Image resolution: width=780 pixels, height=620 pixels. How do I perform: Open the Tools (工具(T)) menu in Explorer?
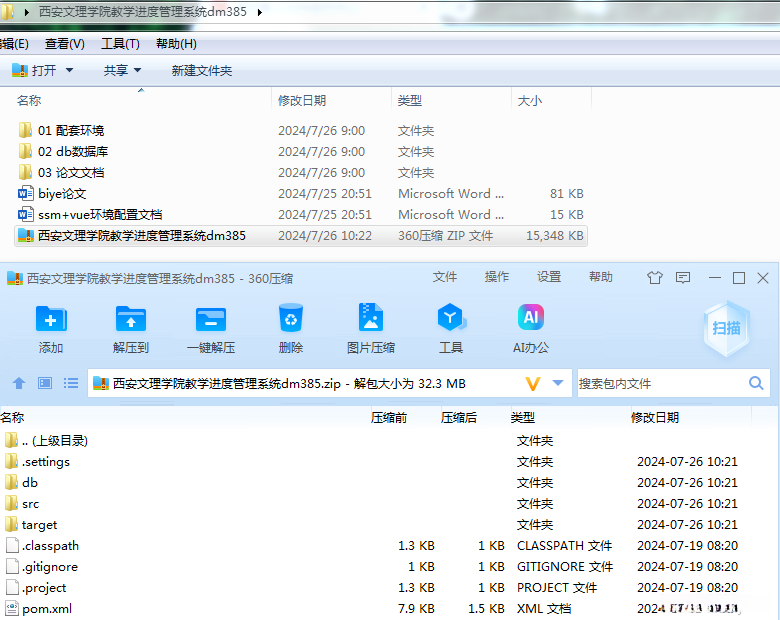(120, 44)
